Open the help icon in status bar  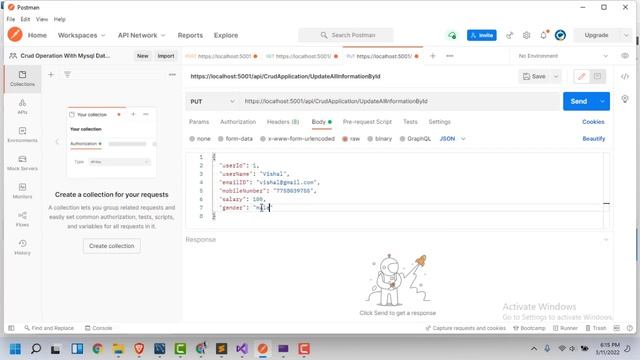[630, 328]
